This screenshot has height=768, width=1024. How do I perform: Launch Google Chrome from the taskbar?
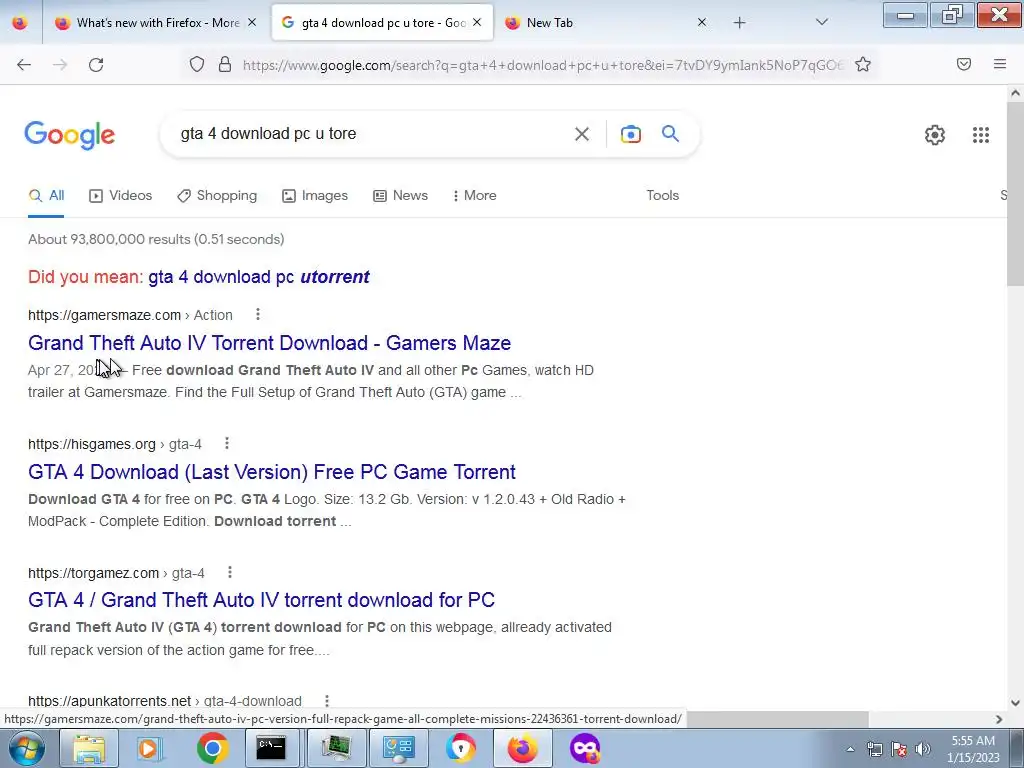point(212,748)
